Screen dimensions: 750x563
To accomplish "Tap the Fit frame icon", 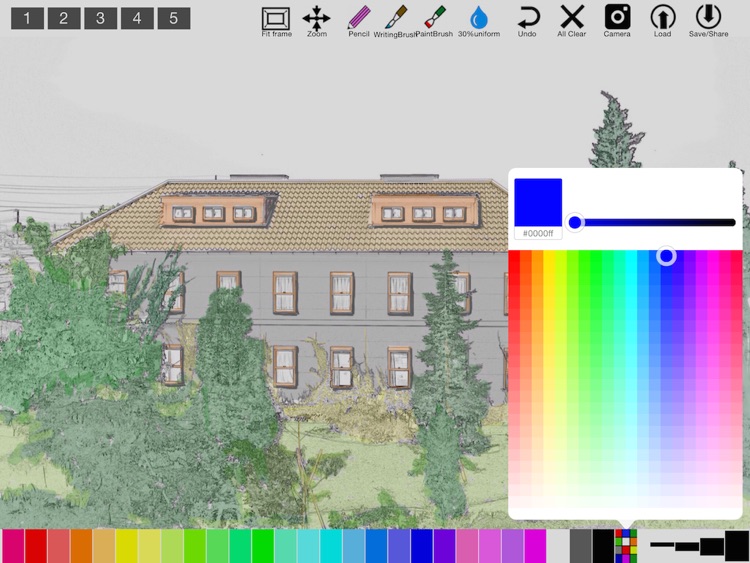I will (276, 19).
